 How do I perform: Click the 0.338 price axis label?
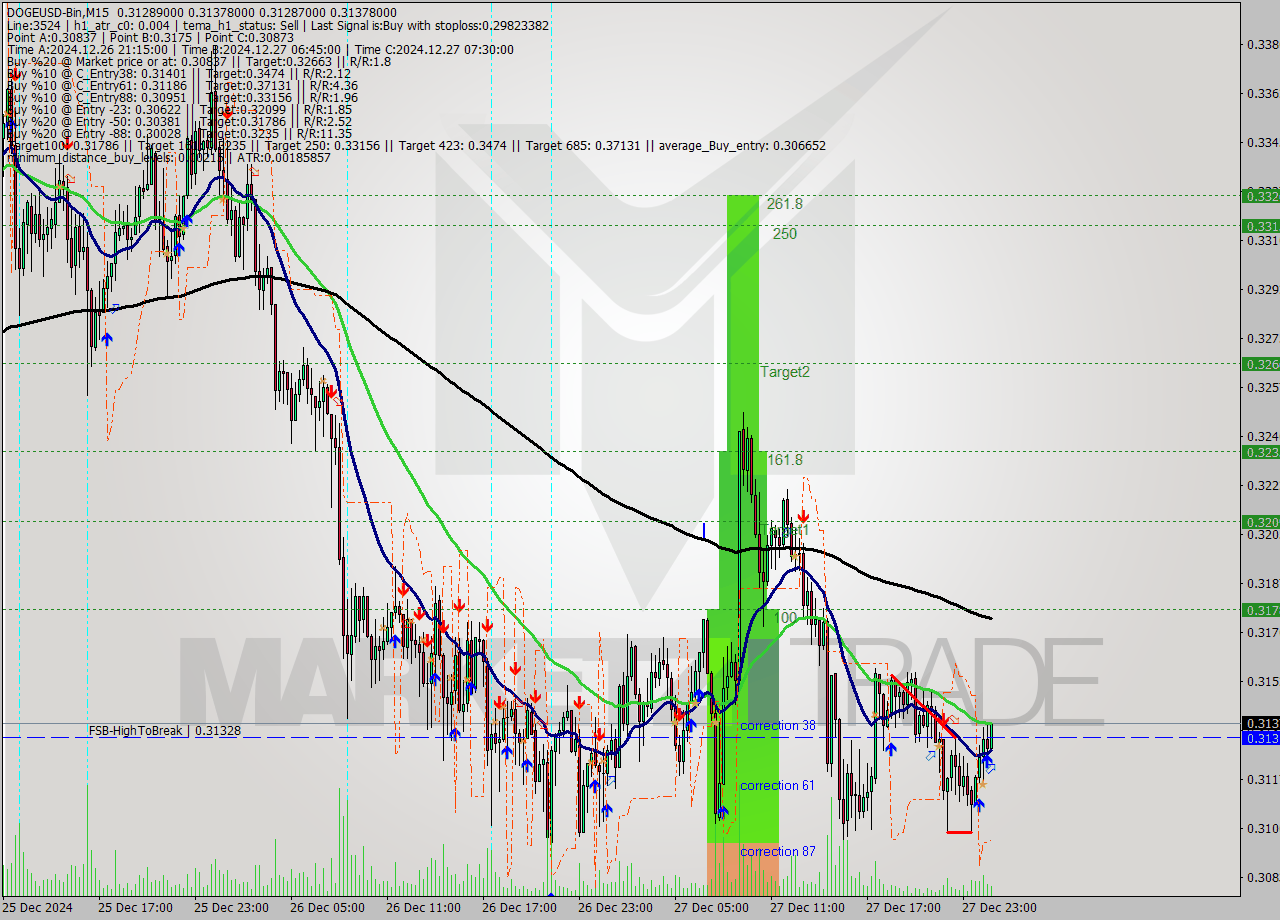1262,44
